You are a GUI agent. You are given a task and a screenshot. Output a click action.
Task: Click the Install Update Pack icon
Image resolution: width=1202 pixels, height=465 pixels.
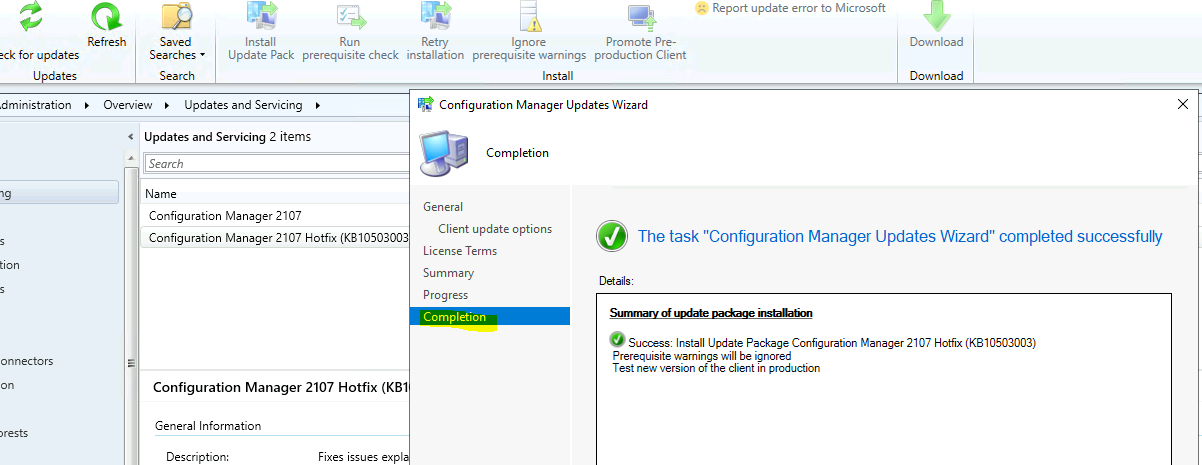pos(261,17)
